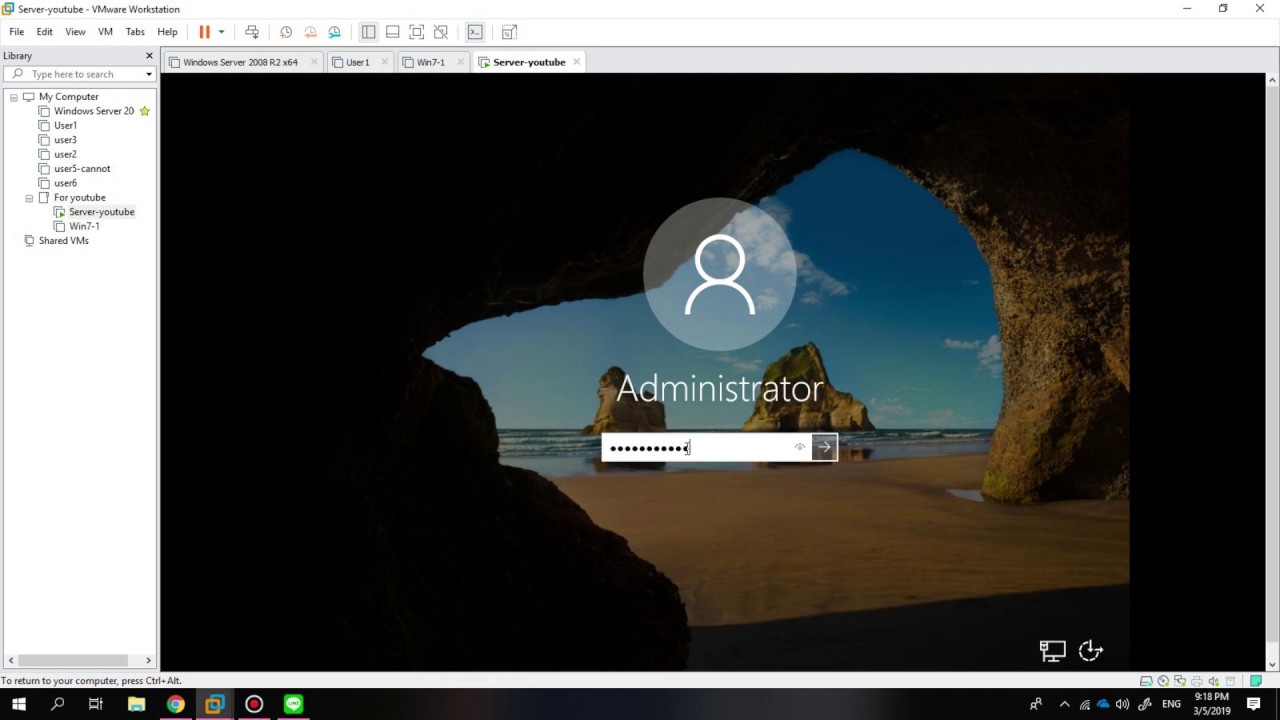Viewport: 1280px width, 720px height.
Task: Open the Edit menu
Action: [x=45, y=32]
